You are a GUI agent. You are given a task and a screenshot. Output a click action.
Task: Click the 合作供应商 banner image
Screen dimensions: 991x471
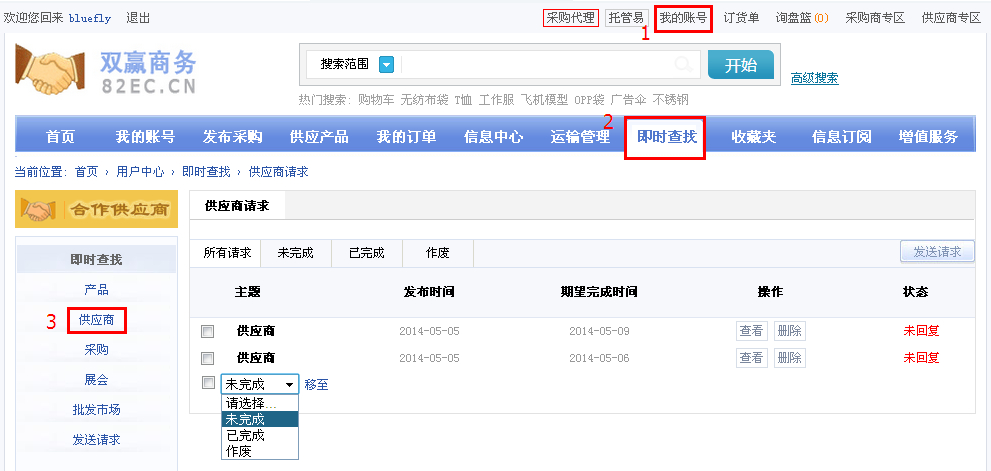tap(96, 210)
